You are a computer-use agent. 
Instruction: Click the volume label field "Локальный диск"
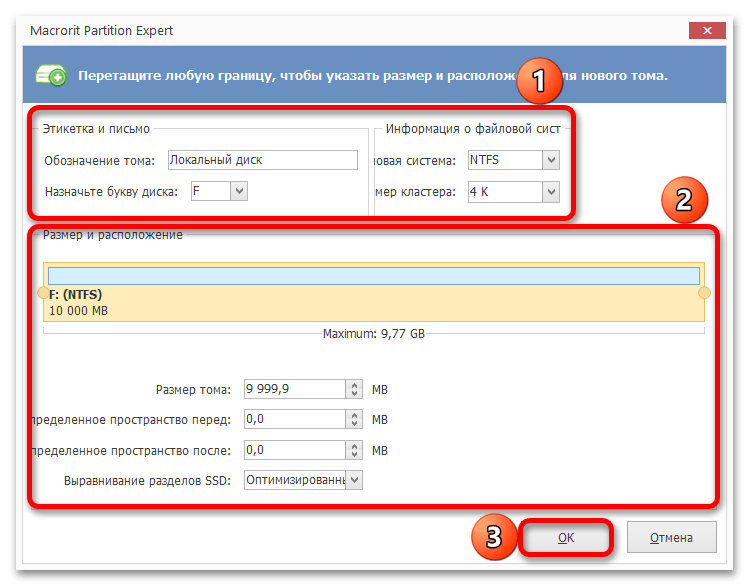pyautogui.click(x=263, y=160)
